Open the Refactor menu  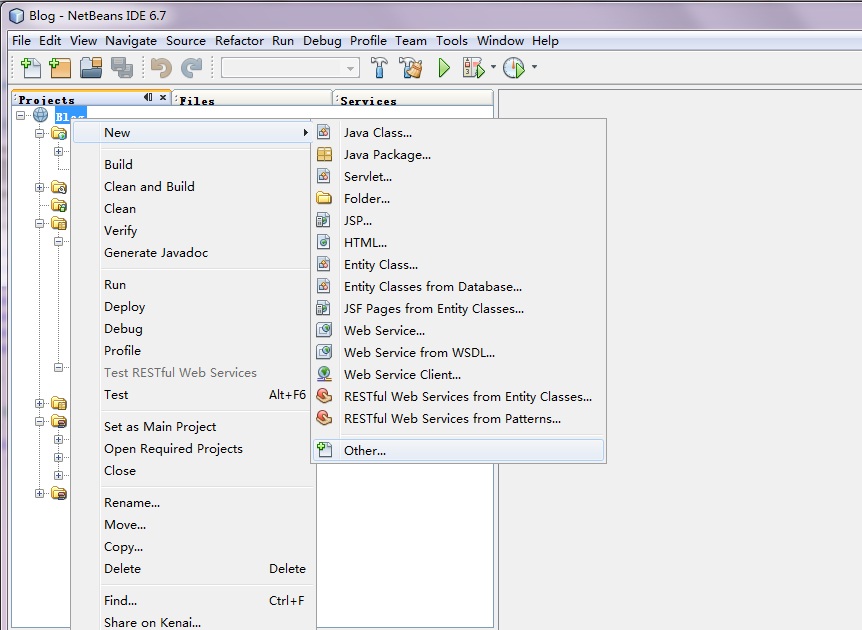239,41
